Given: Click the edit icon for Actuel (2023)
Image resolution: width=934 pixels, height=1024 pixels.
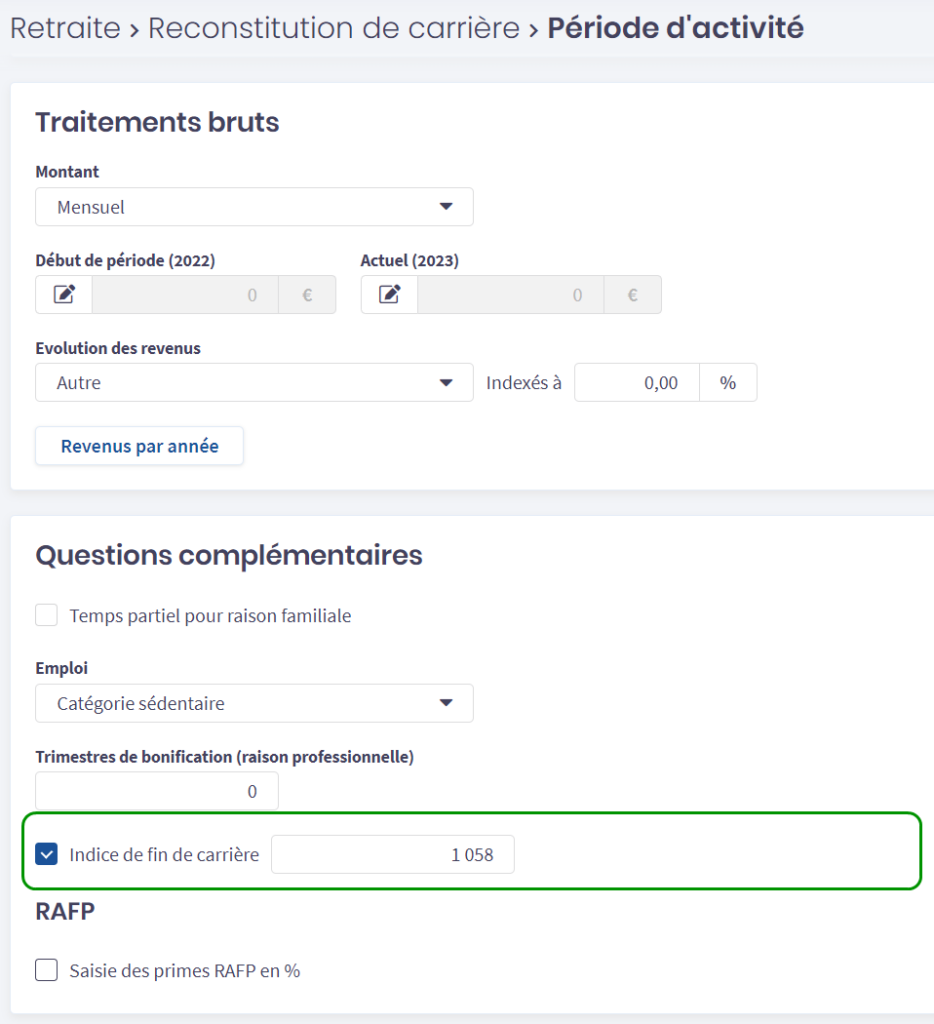Looking at the screenshot, I should tap(389, 295).
